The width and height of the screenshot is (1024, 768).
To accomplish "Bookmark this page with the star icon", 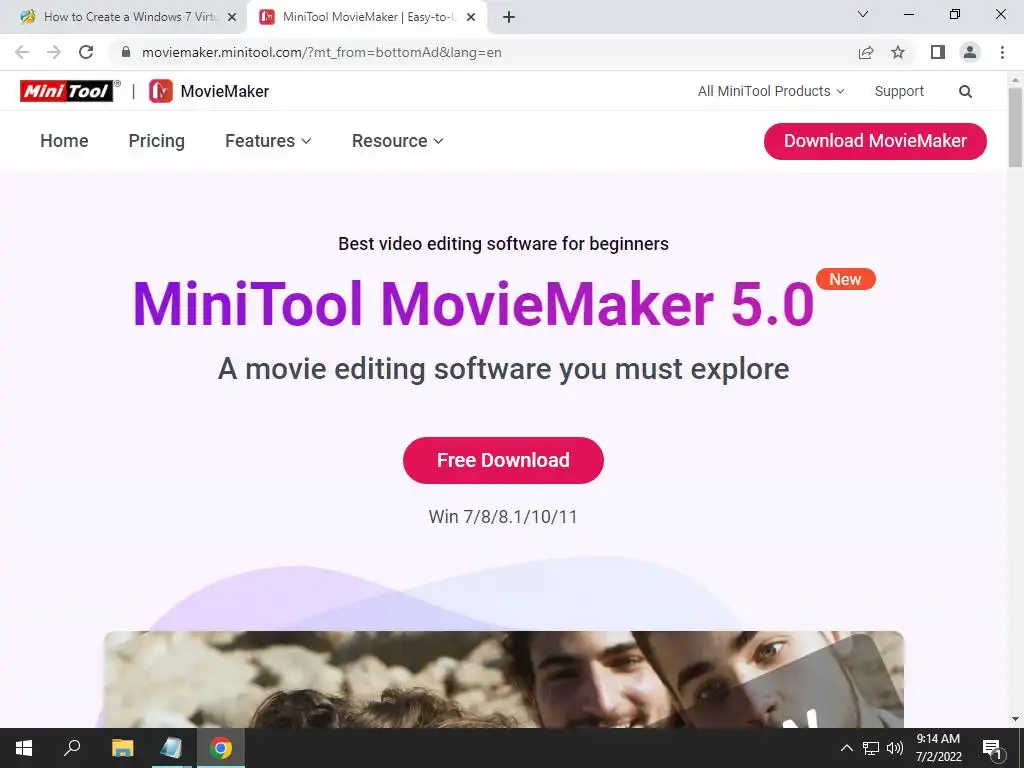I will tap(898, 52).
